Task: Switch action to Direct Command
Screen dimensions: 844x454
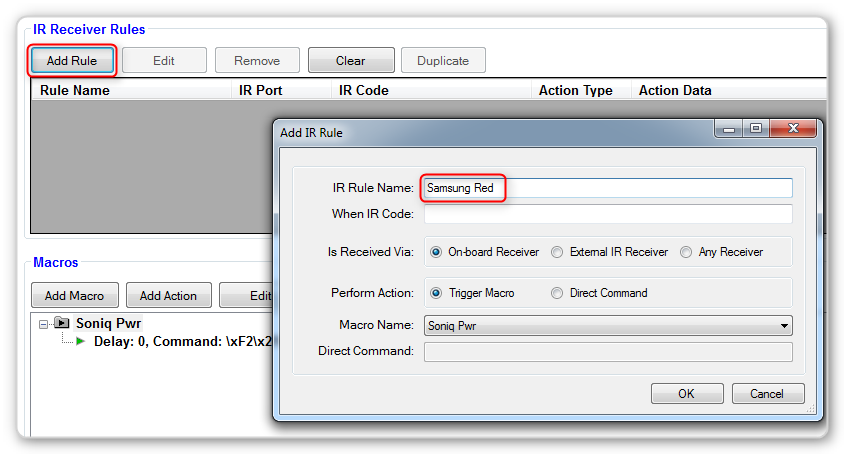Action: click(x=558, y=293)
